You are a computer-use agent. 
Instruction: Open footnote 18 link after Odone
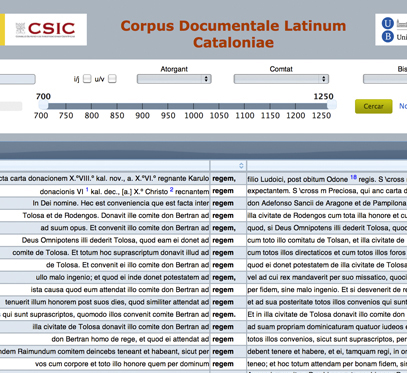coord(353,177)
